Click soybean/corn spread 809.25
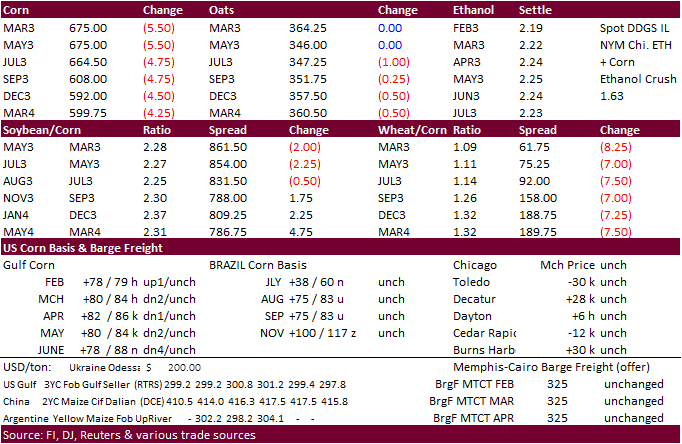This screenshot has width=682, height=444. (227, 215)
